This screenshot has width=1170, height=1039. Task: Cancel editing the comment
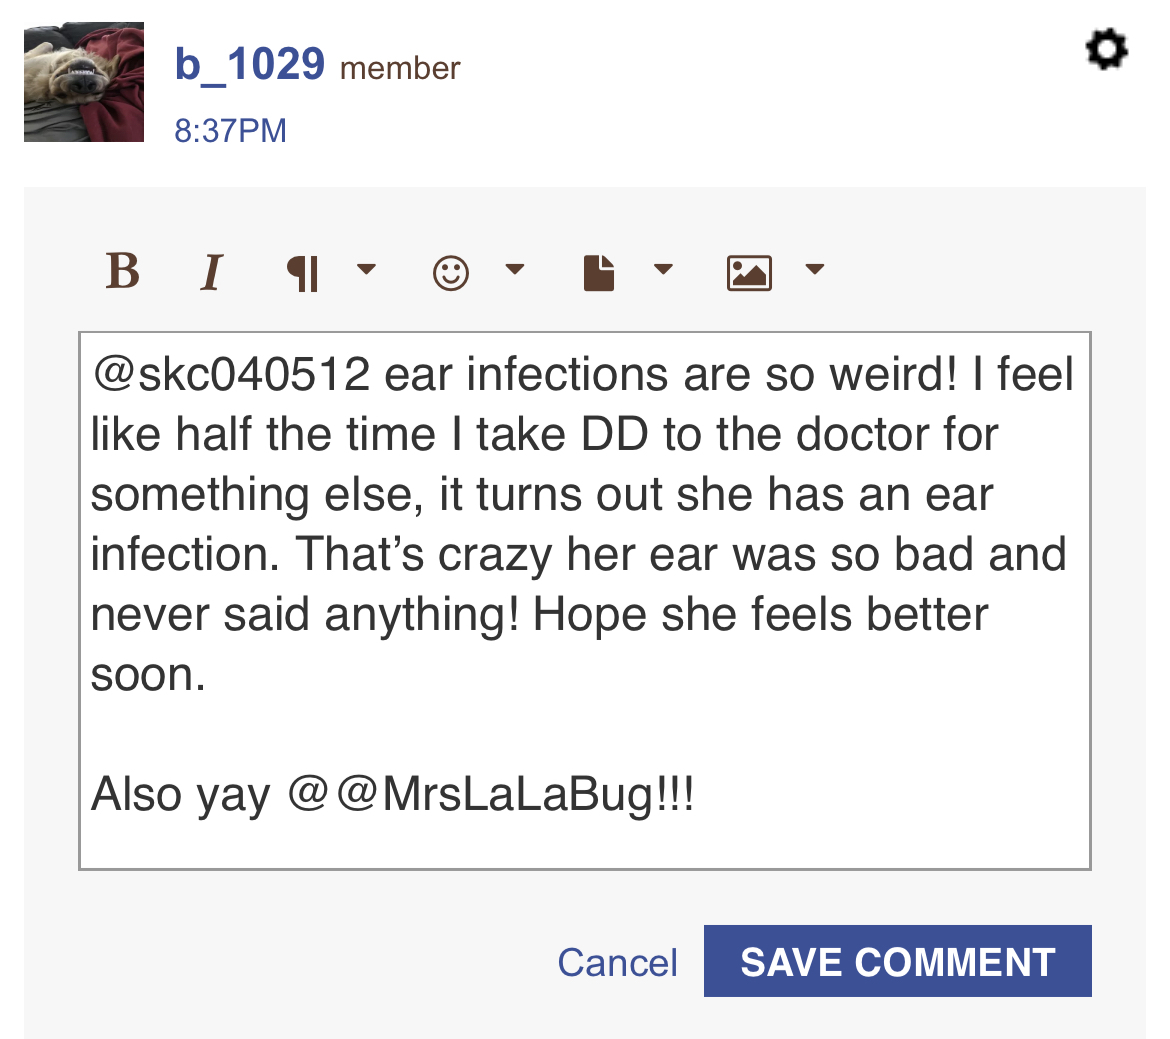point(617,962)
